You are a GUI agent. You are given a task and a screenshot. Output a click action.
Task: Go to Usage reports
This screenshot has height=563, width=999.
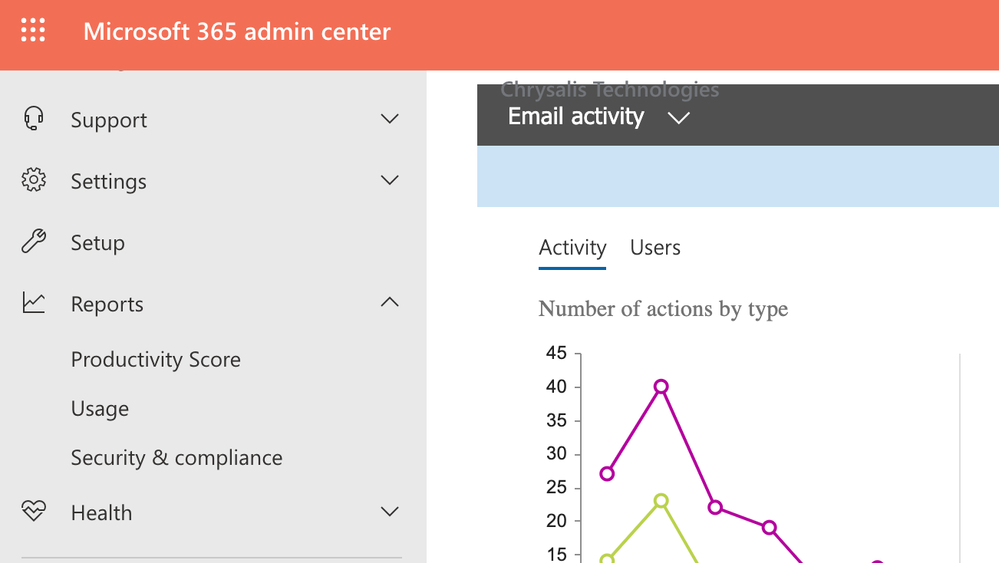coord(100,408)
